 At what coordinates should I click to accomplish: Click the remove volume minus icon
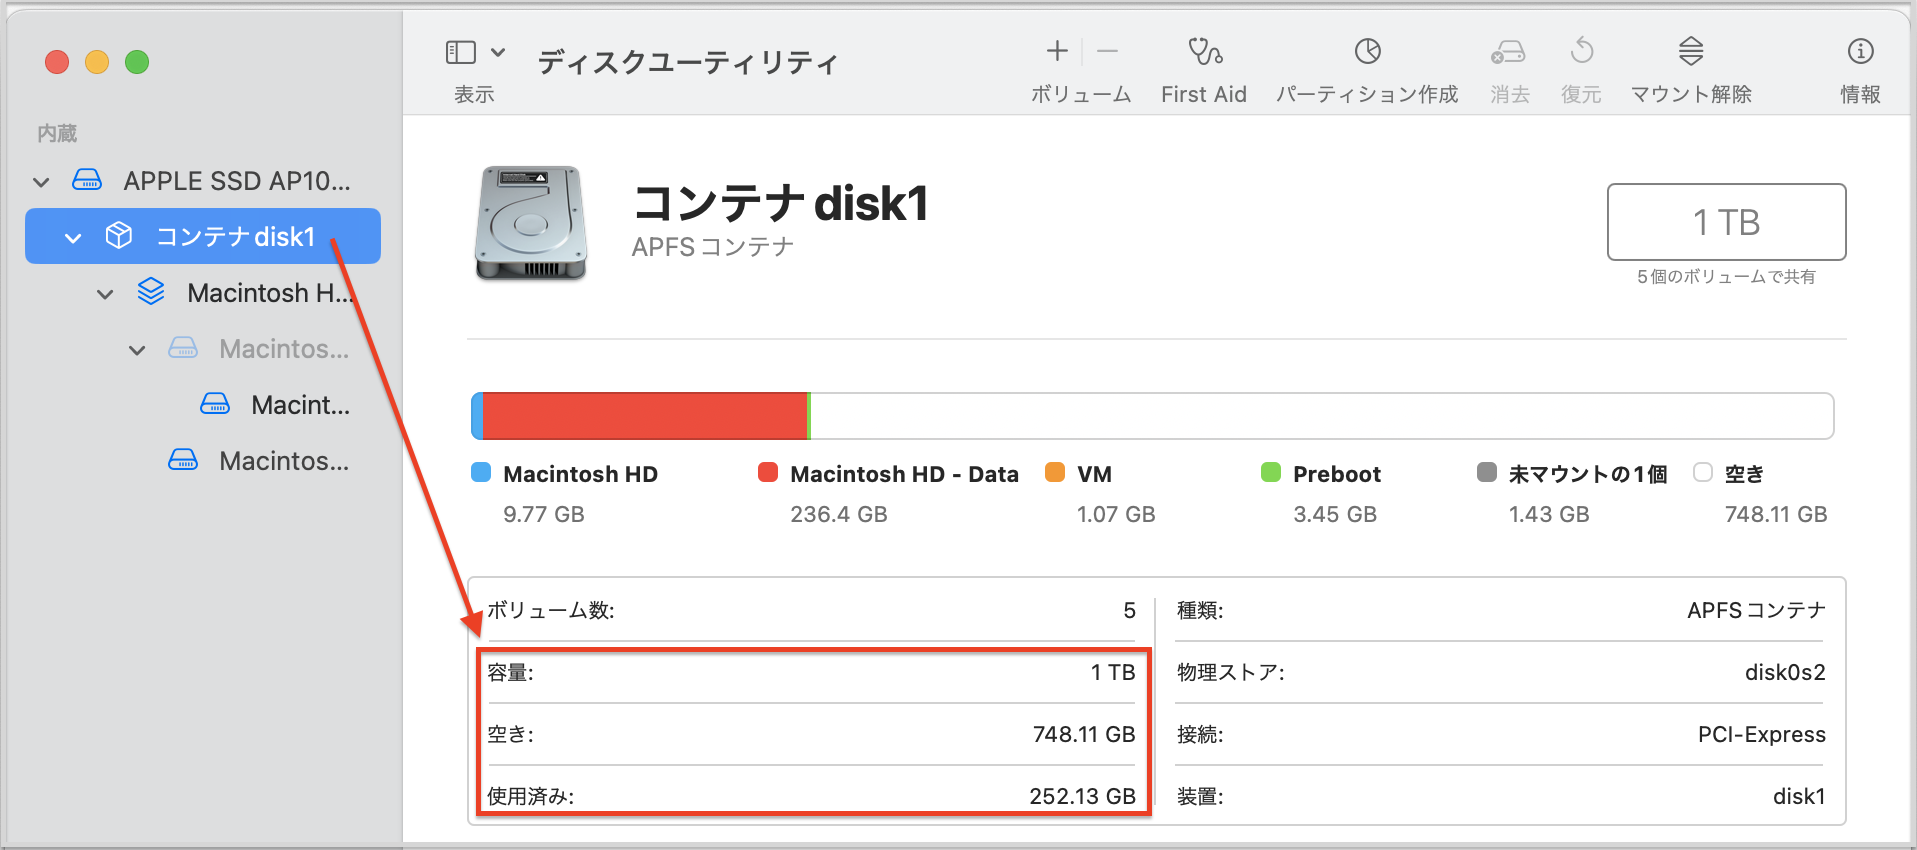(x=1107, y=51)
